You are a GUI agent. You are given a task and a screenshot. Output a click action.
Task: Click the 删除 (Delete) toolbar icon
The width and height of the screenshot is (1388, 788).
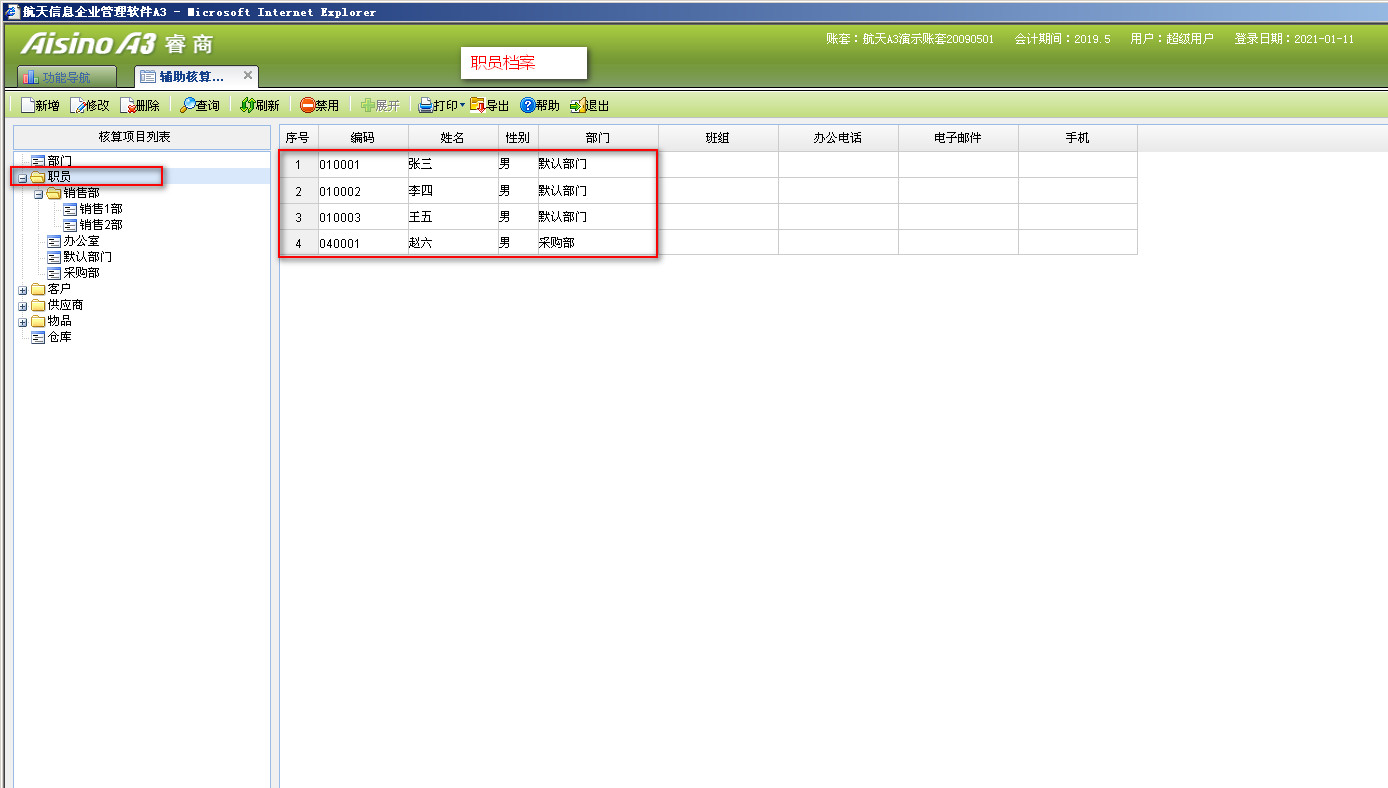pyautogui.click(x=128, y=105)
